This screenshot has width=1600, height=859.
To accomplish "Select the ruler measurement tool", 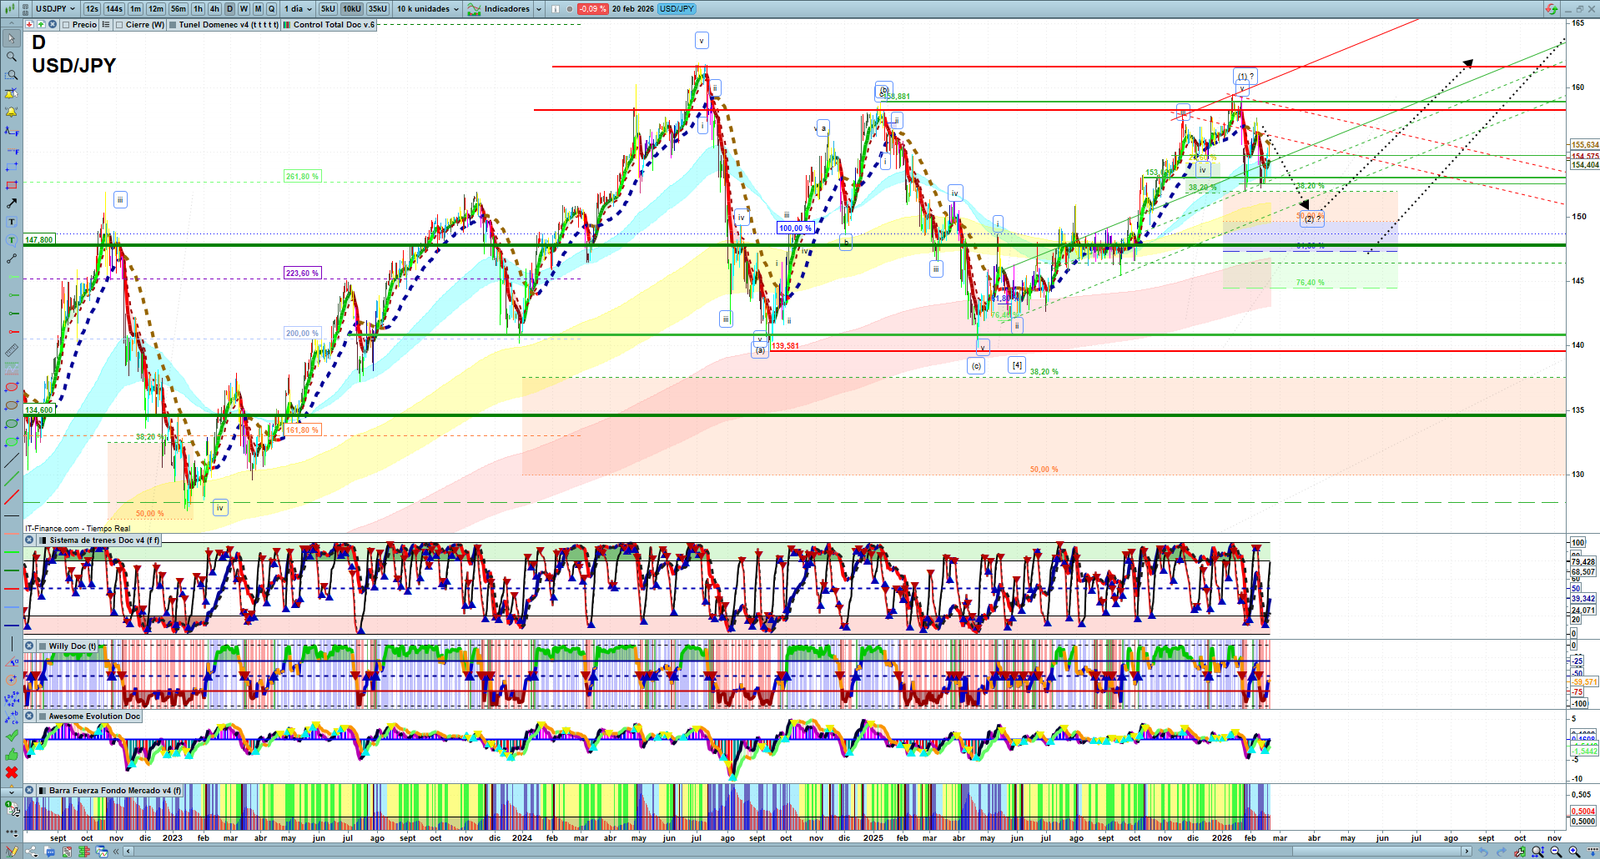I will pos(11,351).
